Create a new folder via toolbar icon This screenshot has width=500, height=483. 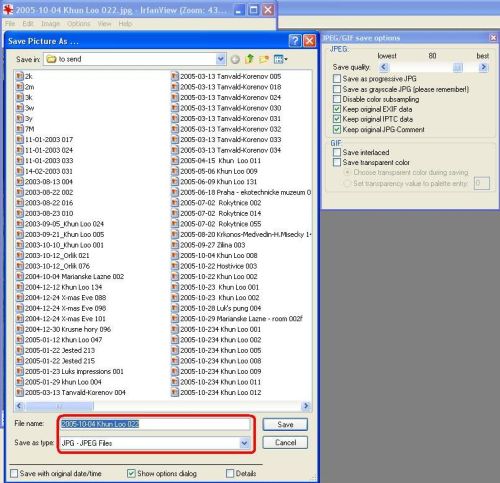[x=264, y=59]
